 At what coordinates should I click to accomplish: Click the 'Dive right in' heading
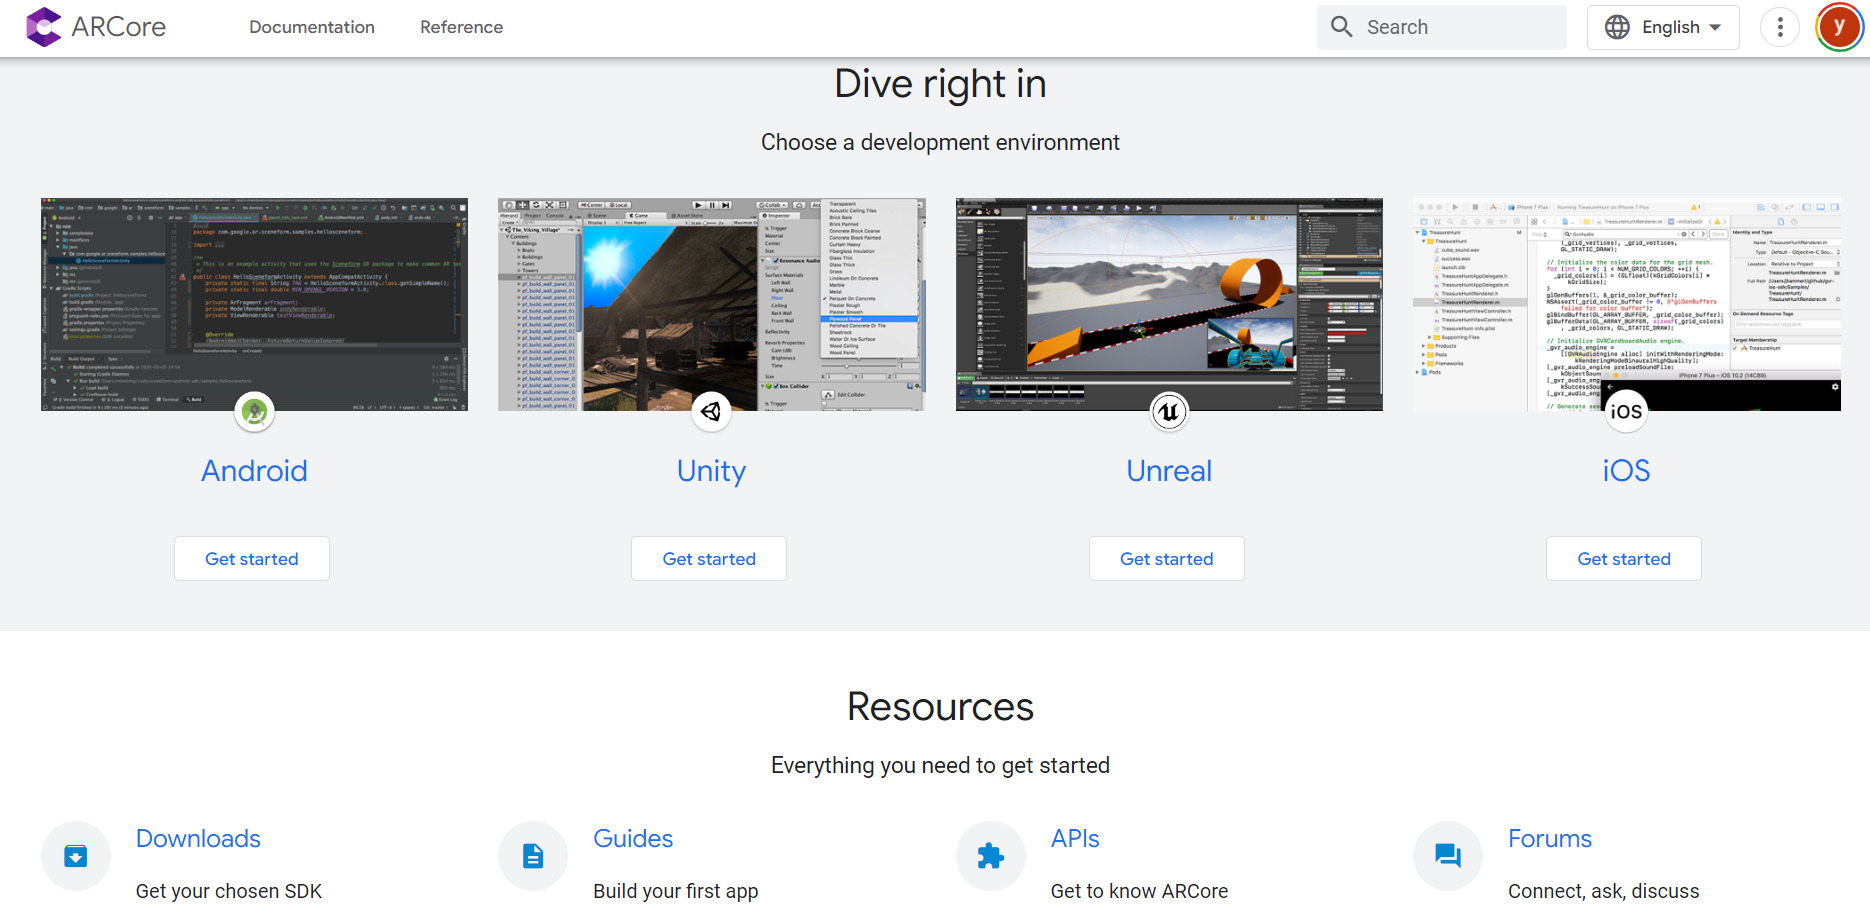click(x=940, y=84)
